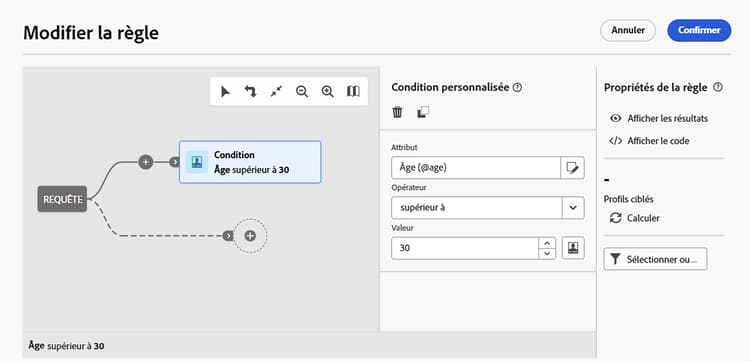
Task: Click the fit-to-screen collapse arrows icon
Action: (x=276, y=91)
